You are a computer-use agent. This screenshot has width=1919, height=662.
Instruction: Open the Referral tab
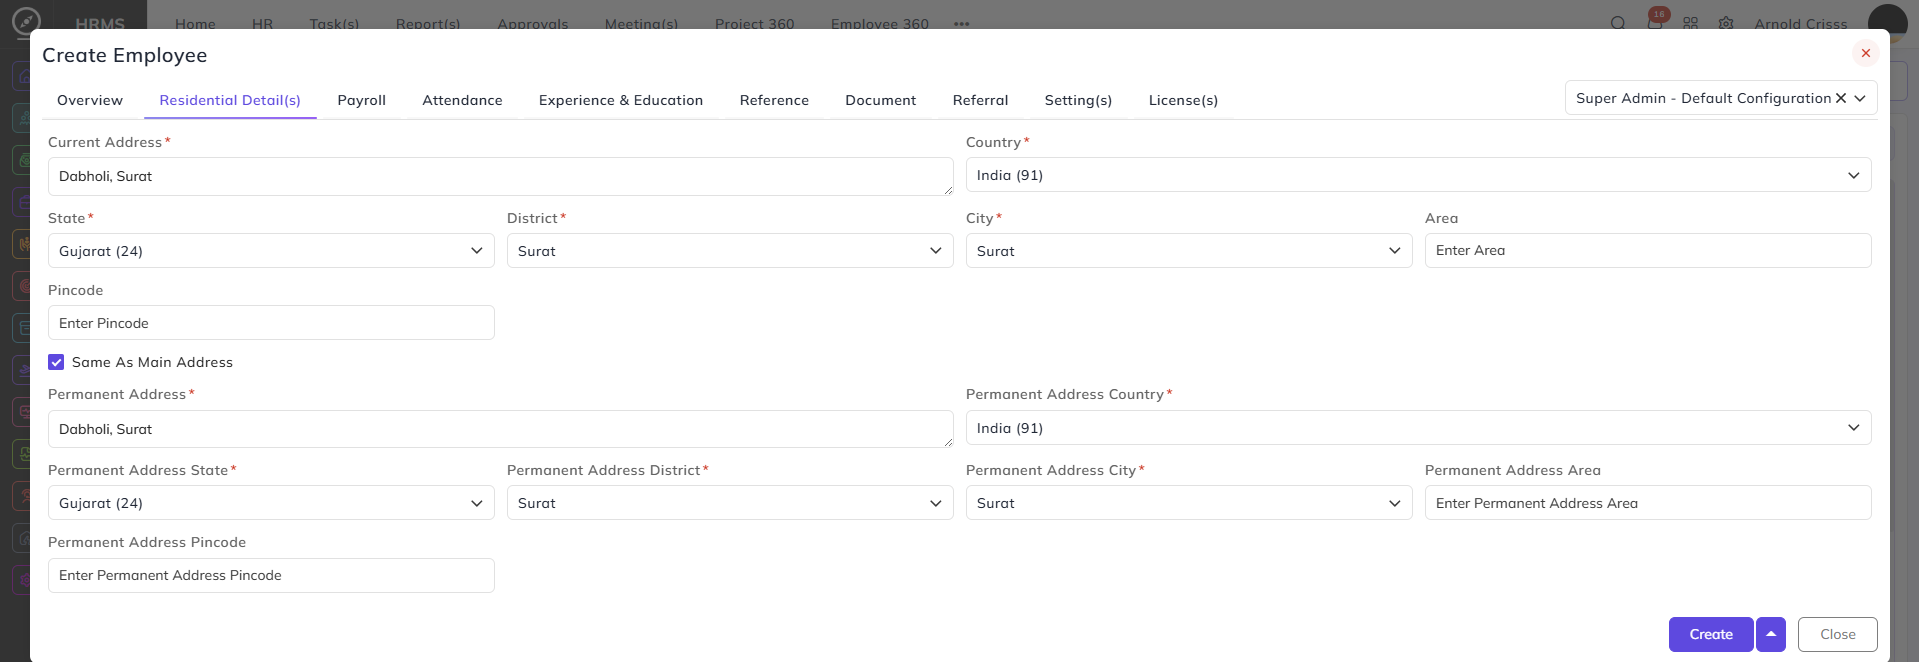pos(981,100)
